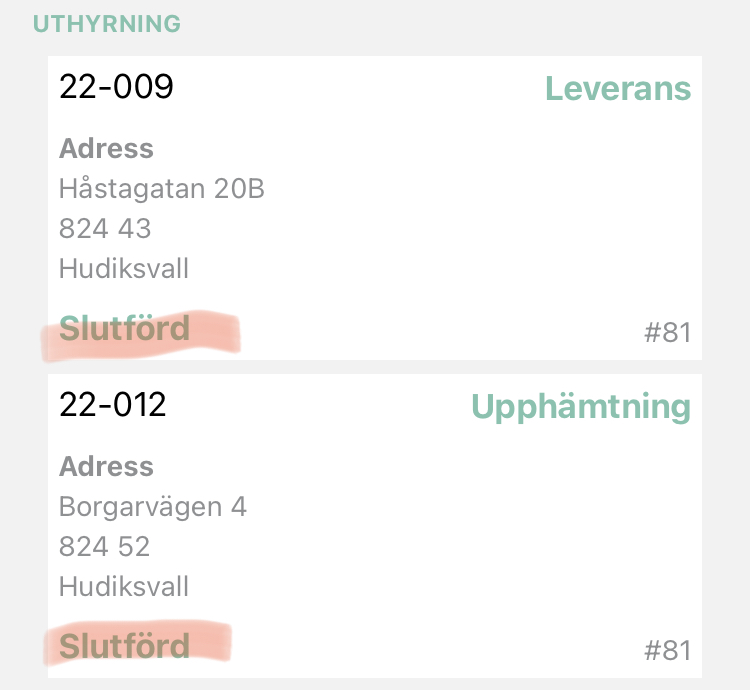The height and width of the screenshot is (690, 750).
Task: Click the Leverans label
Action: coord(618,89)
